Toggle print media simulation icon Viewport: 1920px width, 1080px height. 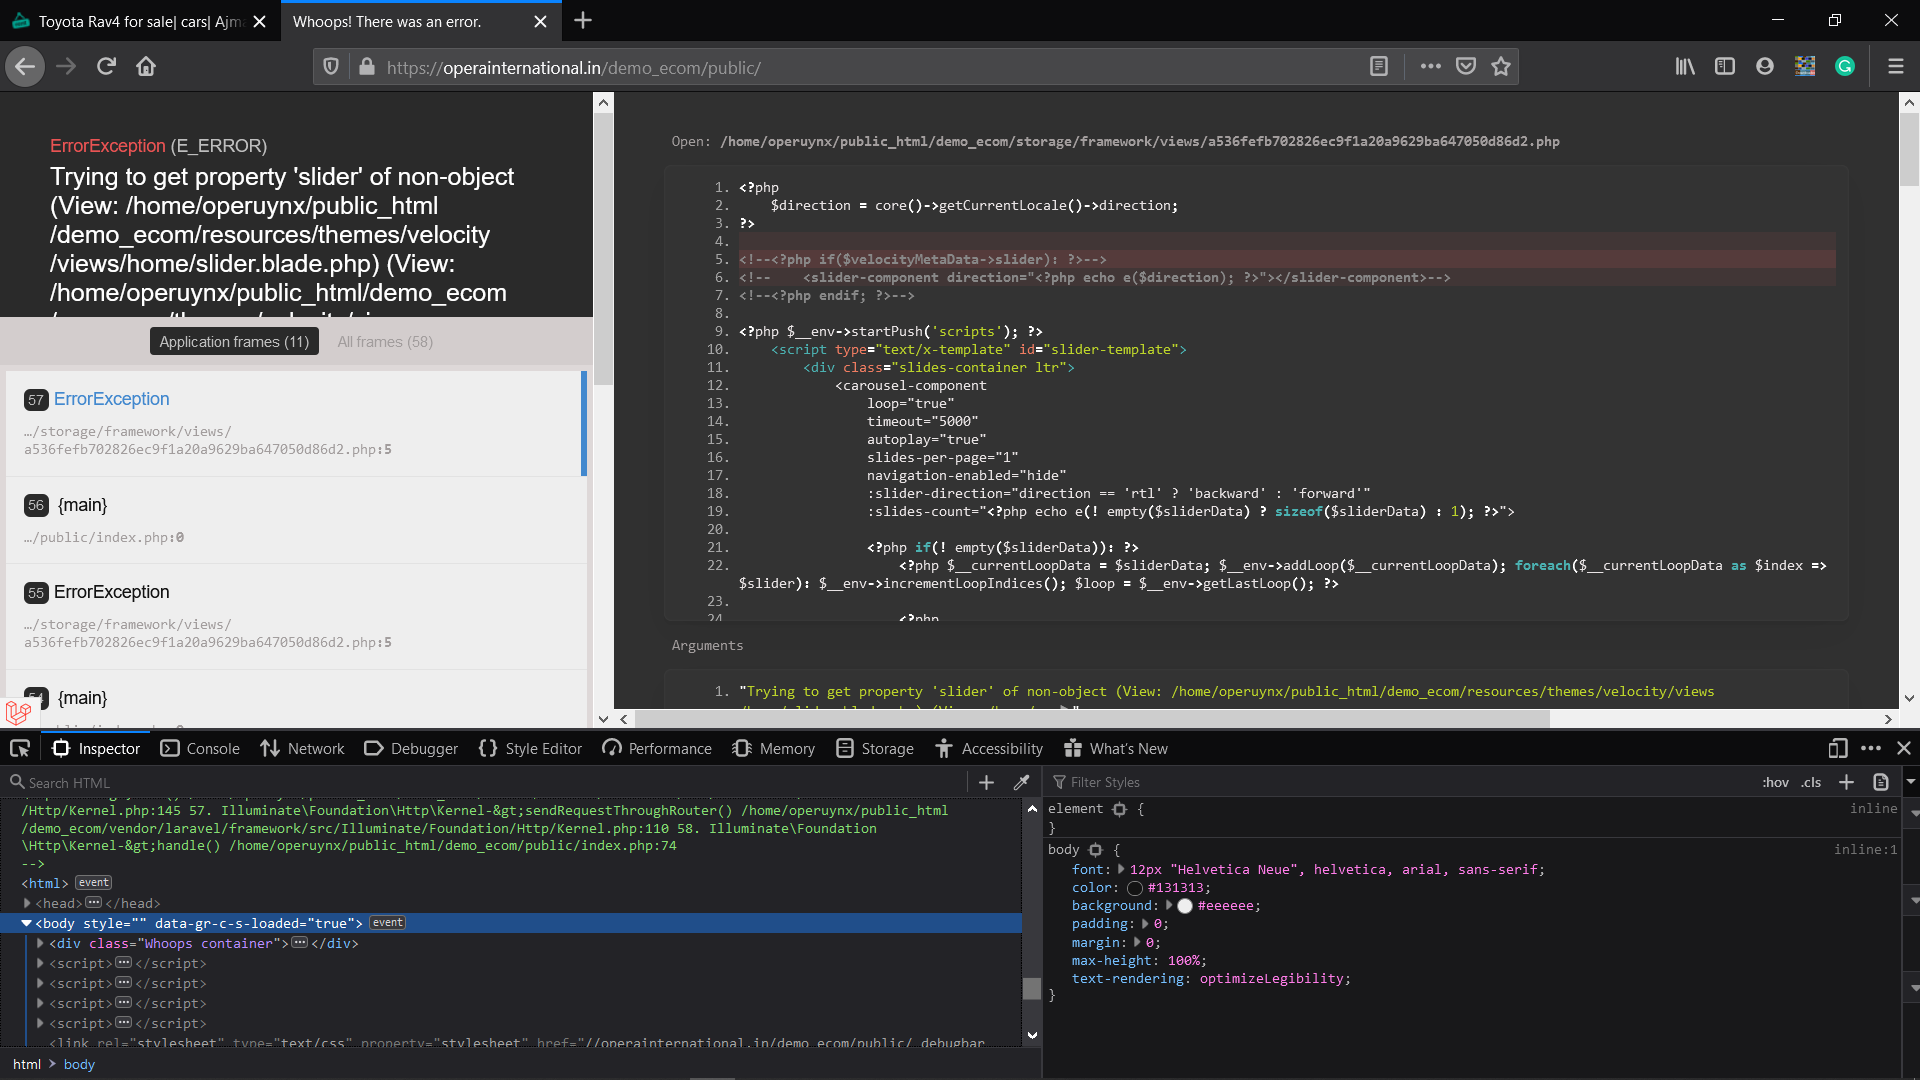click(x=1881, y=782)
